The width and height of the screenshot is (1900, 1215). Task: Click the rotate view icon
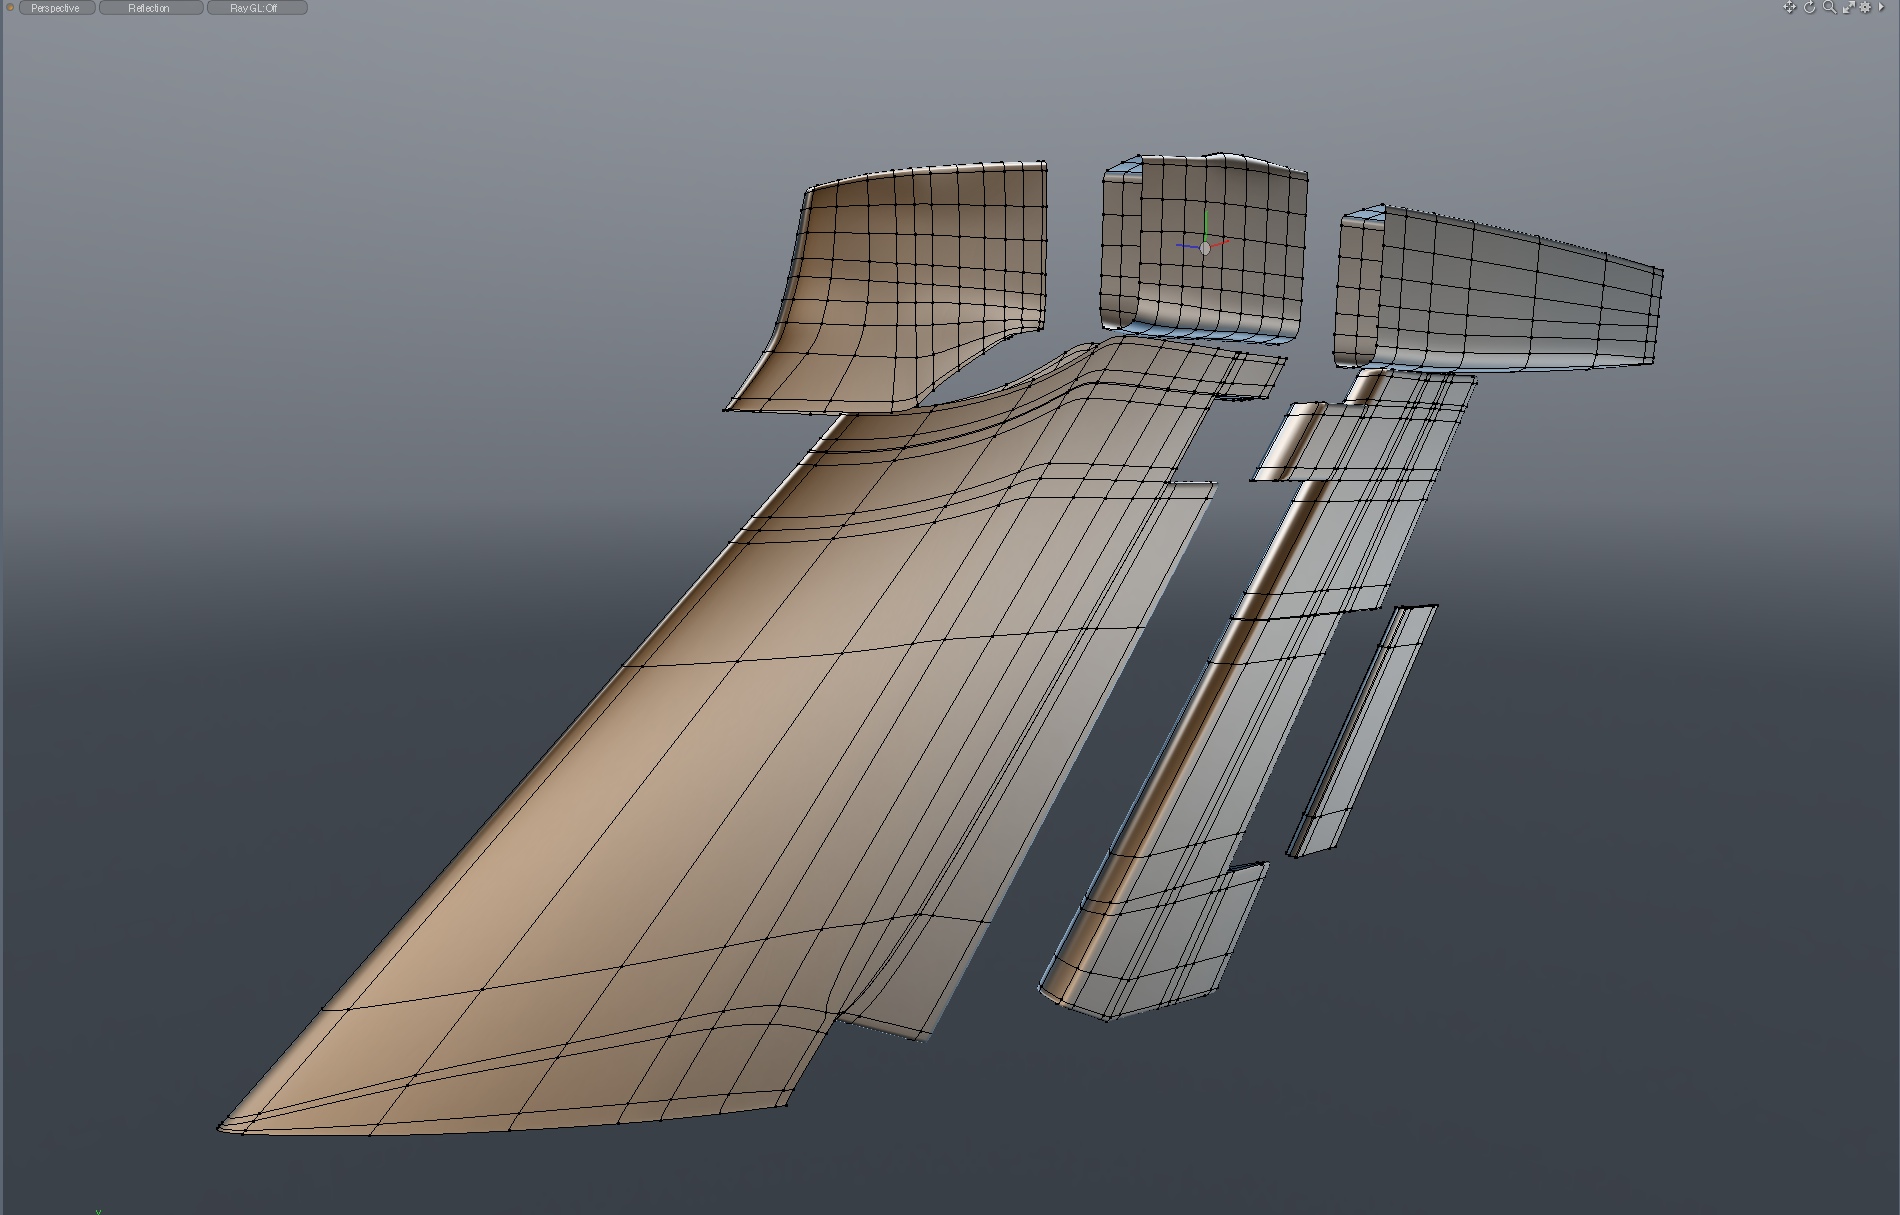tap(1809, 8)
